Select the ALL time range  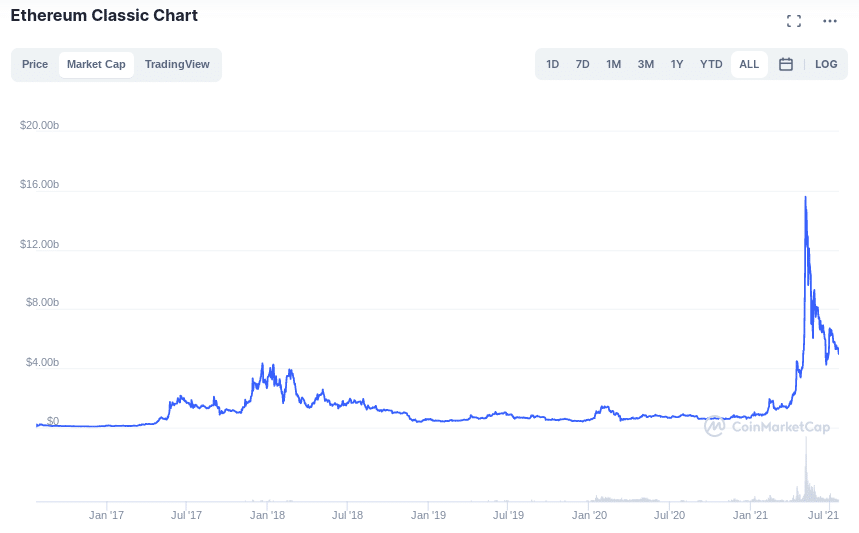click(x=749, y=64)
